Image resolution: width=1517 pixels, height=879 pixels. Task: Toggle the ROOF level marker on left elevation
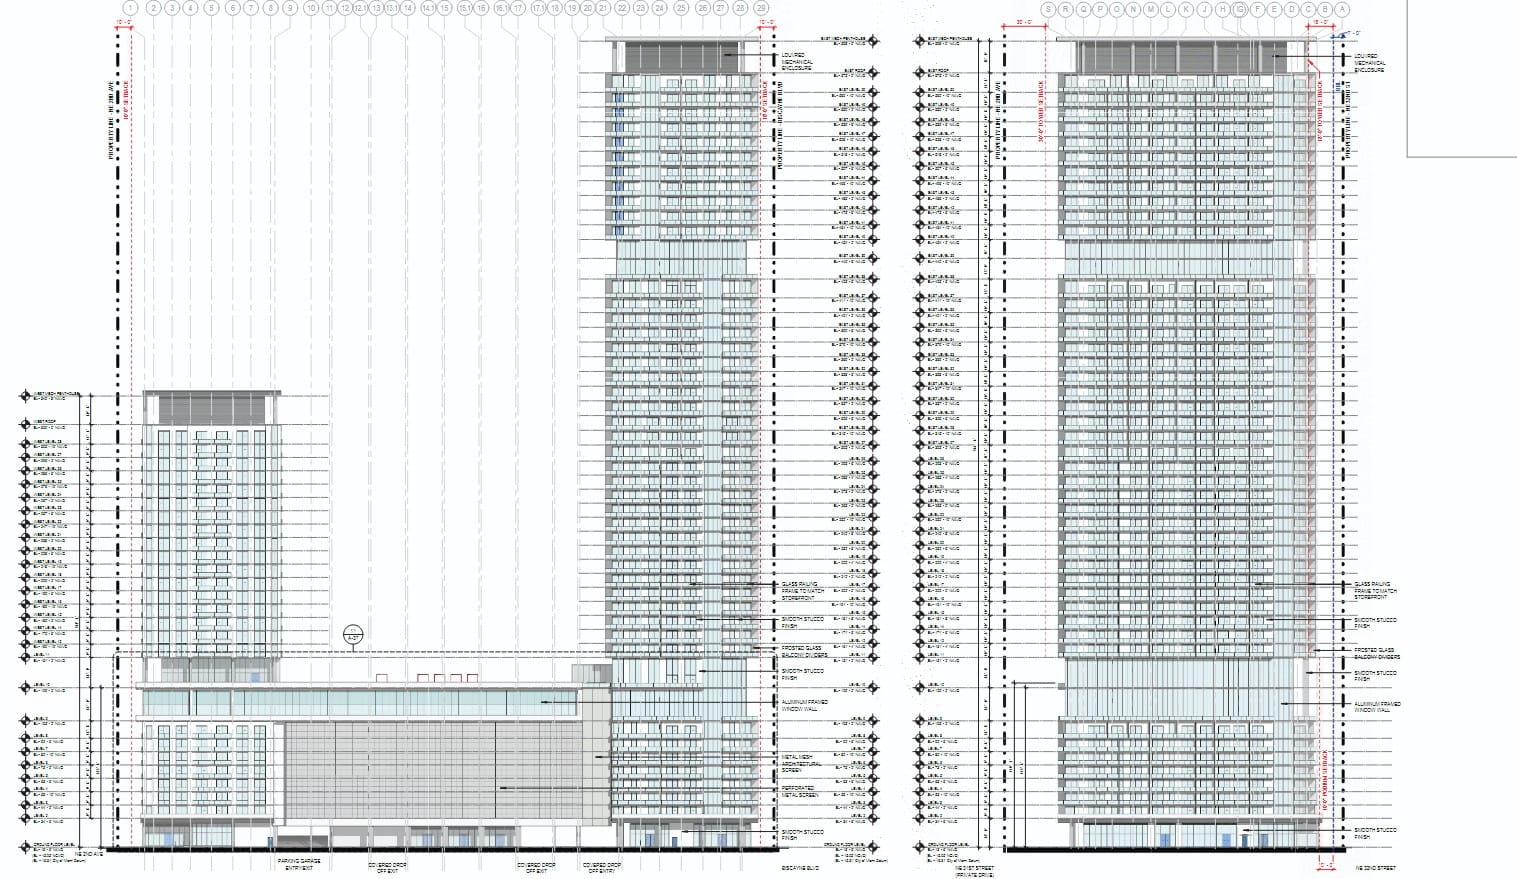click(25, 424)
